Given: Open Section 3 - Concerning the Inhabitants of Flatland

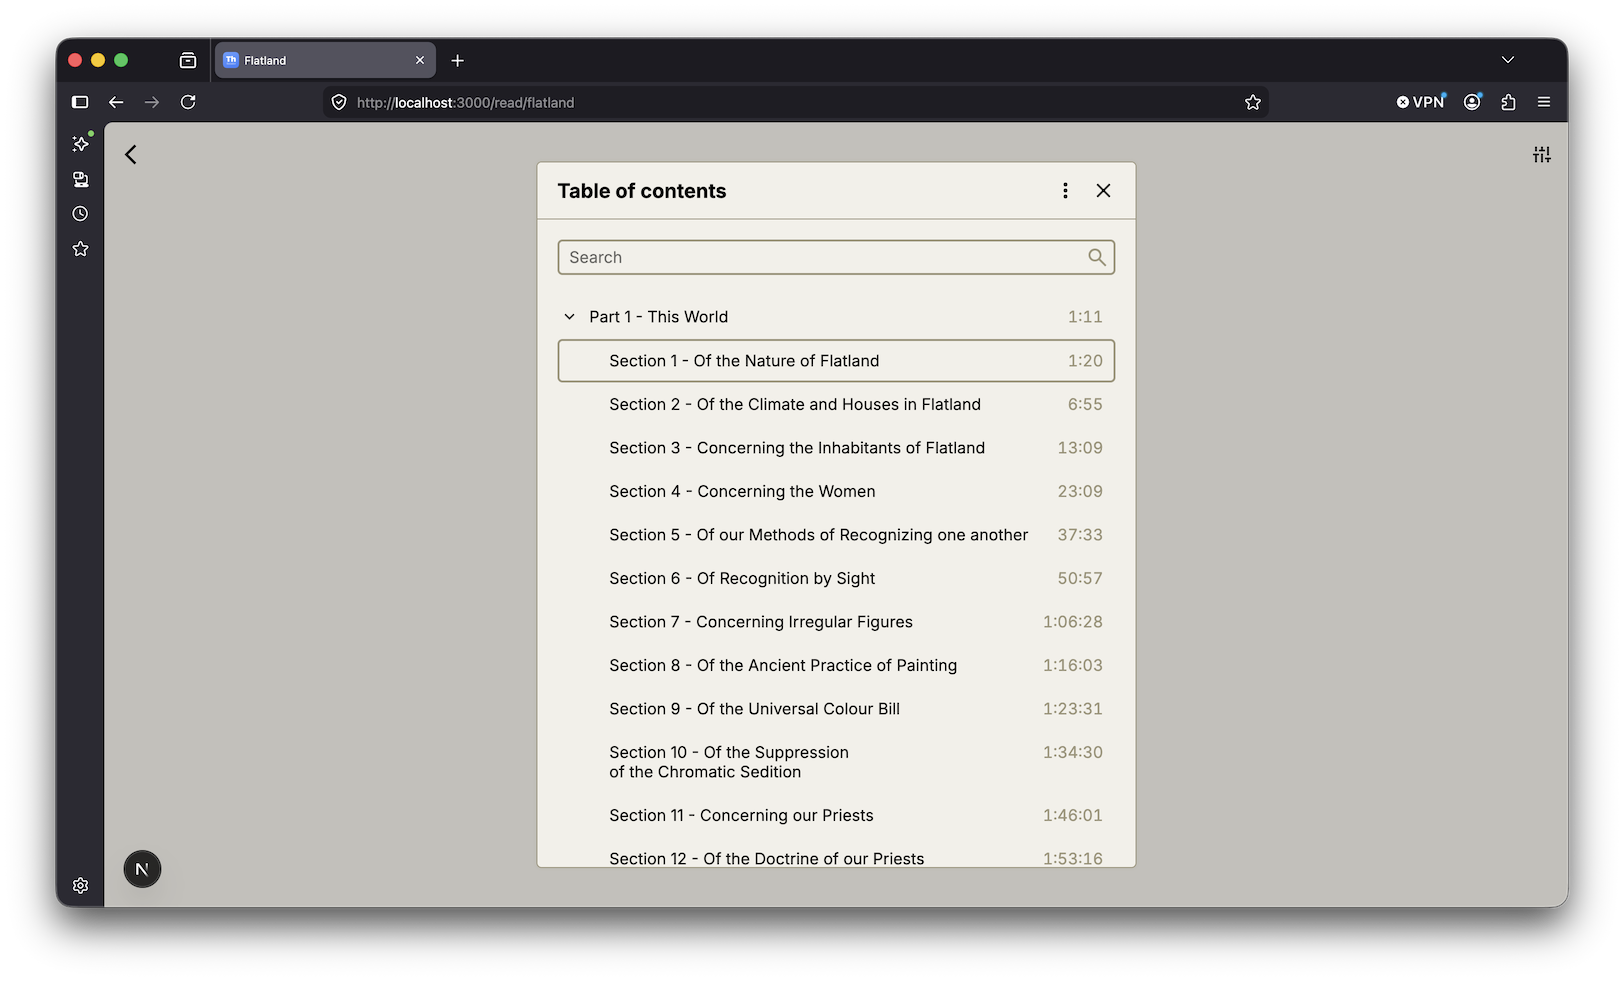Looking at the screenshot, I should pos(836,448).
